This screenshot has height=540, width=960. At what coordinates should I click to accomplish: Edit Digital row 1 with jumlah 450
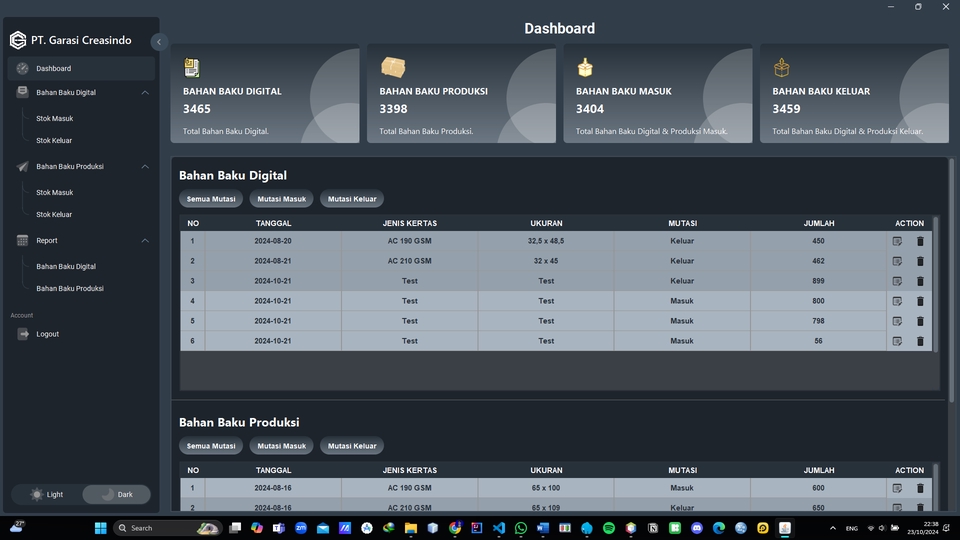coord(897,241)
